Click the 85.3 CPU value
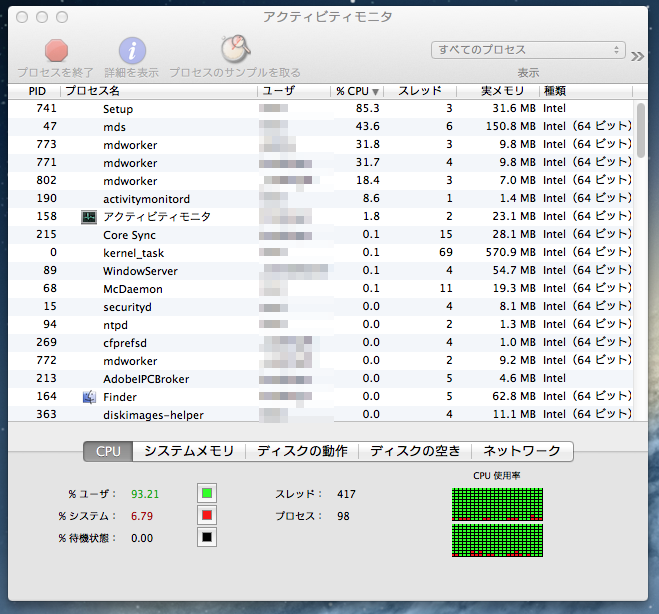This screenshot has height=614, width=659. coord(367,108)
